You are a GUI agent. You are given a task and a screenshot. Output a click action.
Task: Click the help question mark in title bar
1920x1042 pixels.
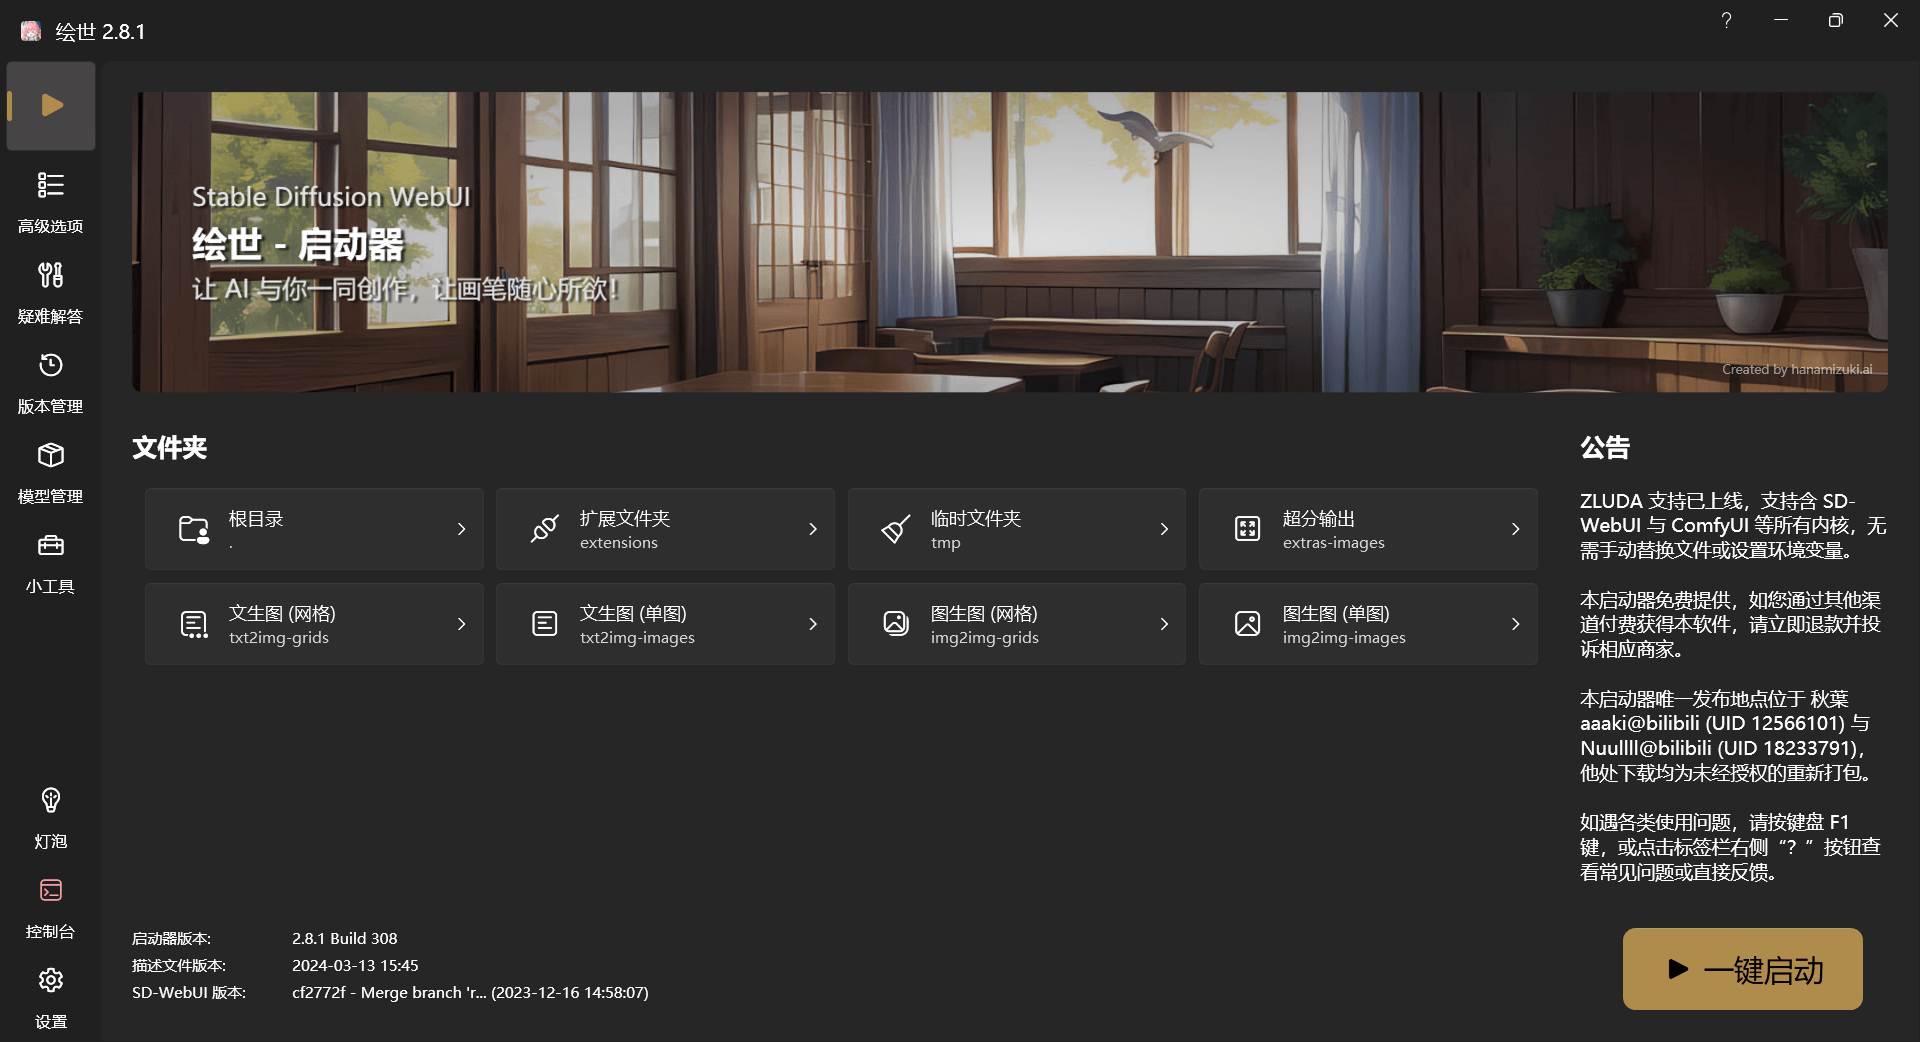click(1726, 20)
